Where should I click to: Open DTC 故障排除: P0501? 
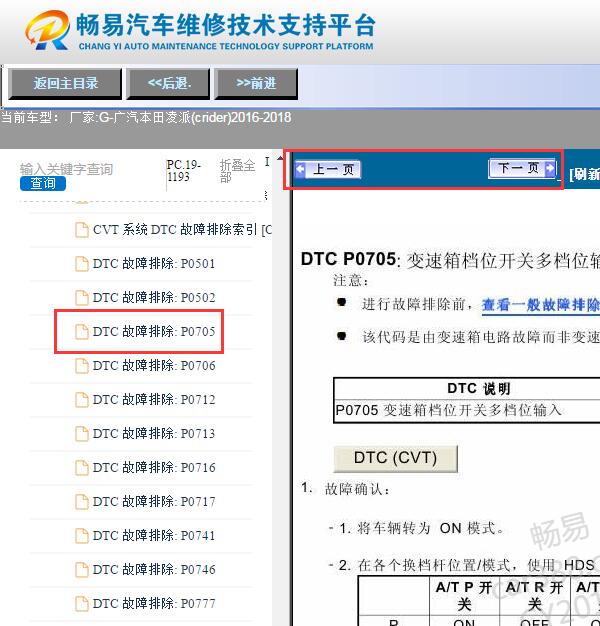[x=145, y=263]
